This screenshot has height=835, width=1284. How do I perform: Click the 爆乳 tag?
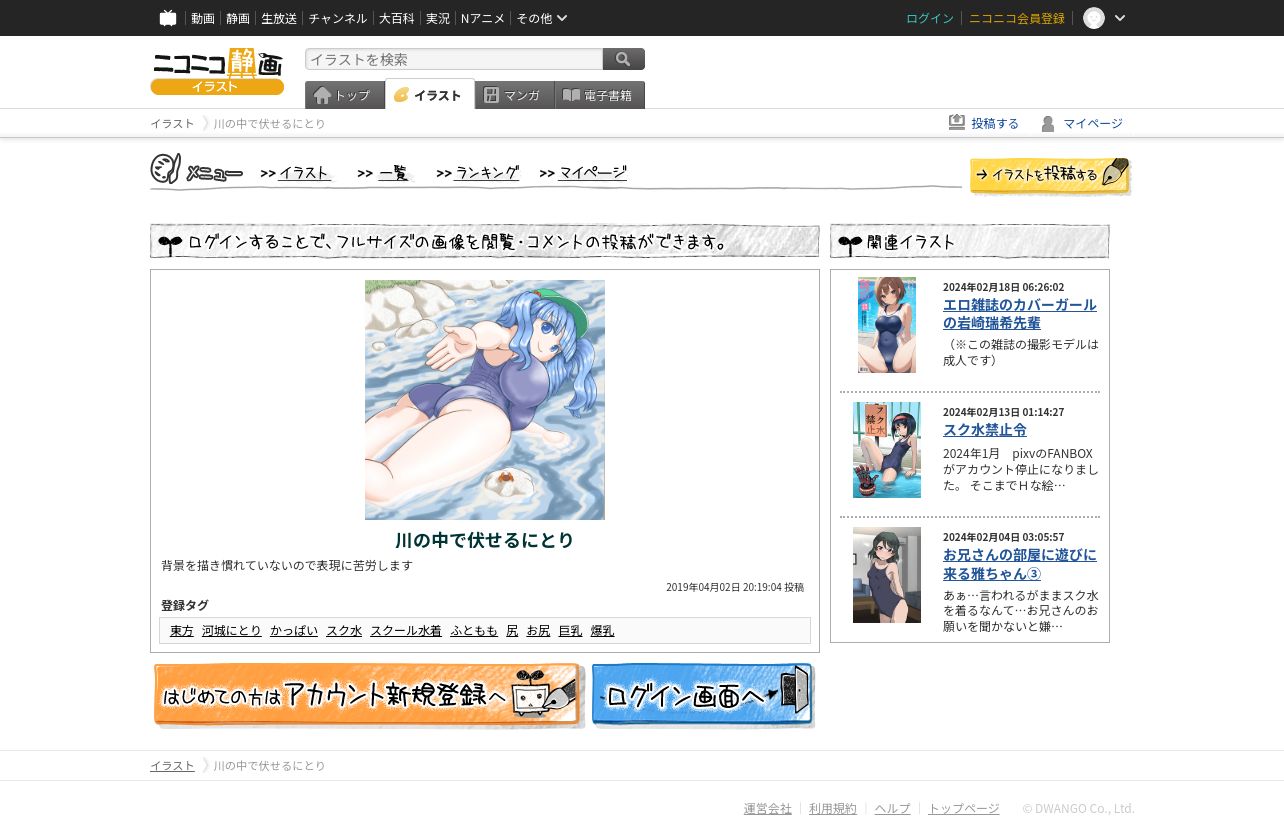[x=602, y=631]
